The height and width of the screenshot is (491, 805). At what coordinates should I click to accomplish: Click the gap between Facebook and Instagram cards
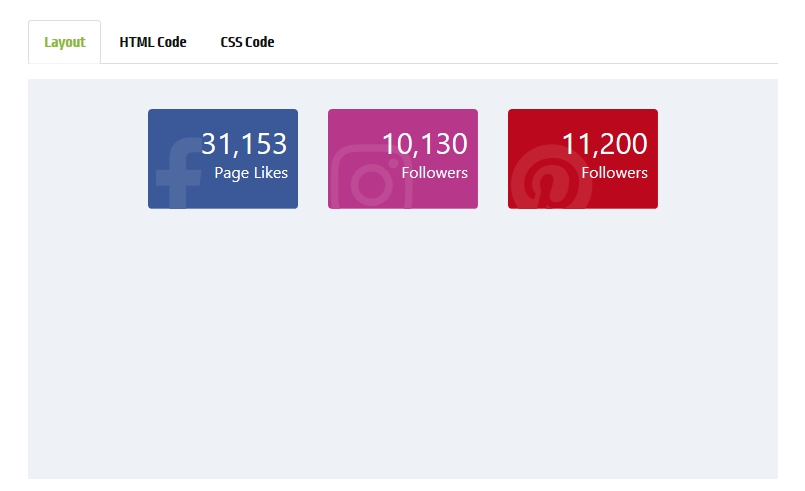tap(313, 159)
